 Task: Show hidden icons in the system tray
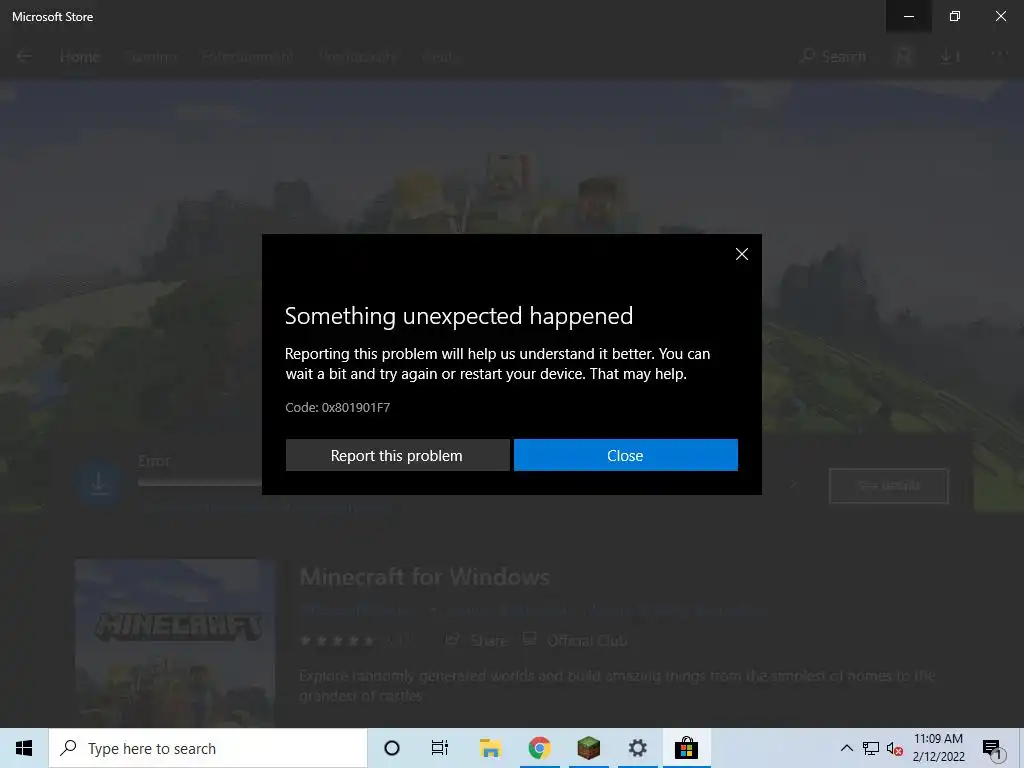(x=846, y=748)
